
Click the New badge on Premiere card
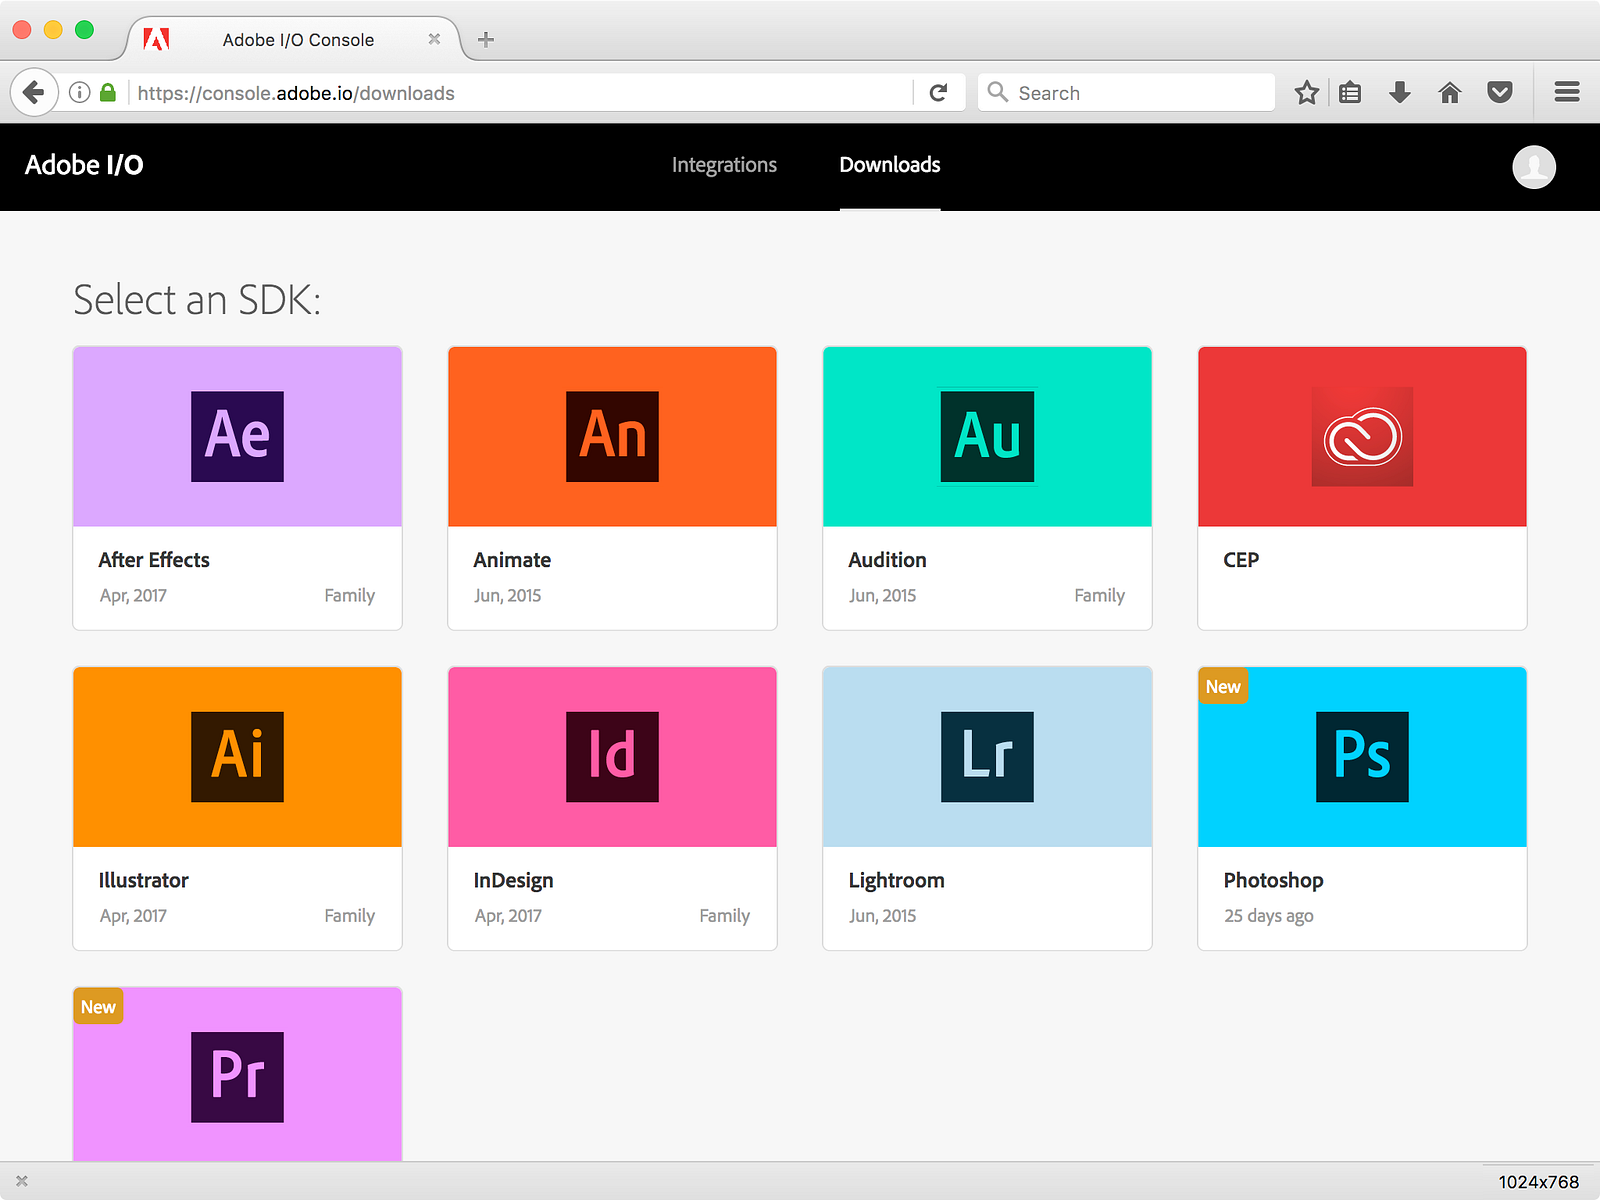(98, 1007)
